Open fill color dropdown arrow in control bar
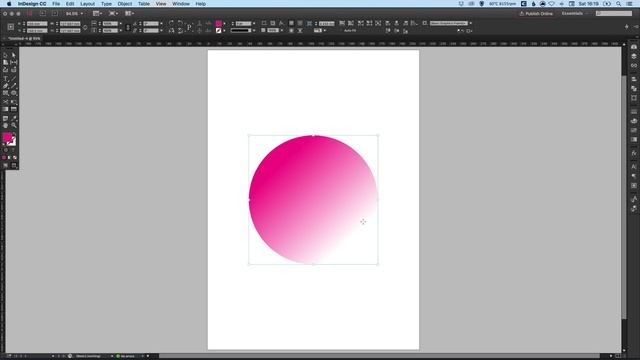The width and height of the screenshot is (640, 360). (x=224, y=23)
